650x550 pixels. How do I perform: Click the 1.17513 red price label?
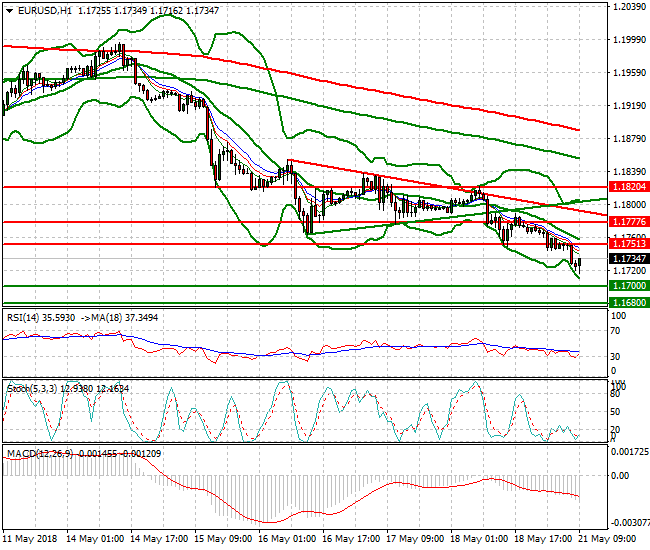629,244
